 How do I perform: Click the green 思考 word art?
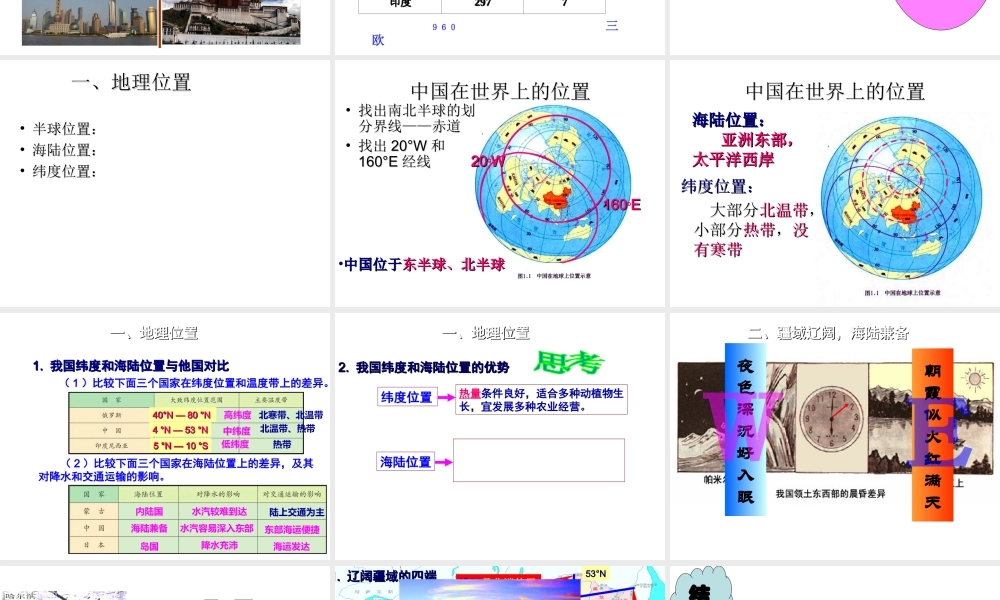click(568, 363)
